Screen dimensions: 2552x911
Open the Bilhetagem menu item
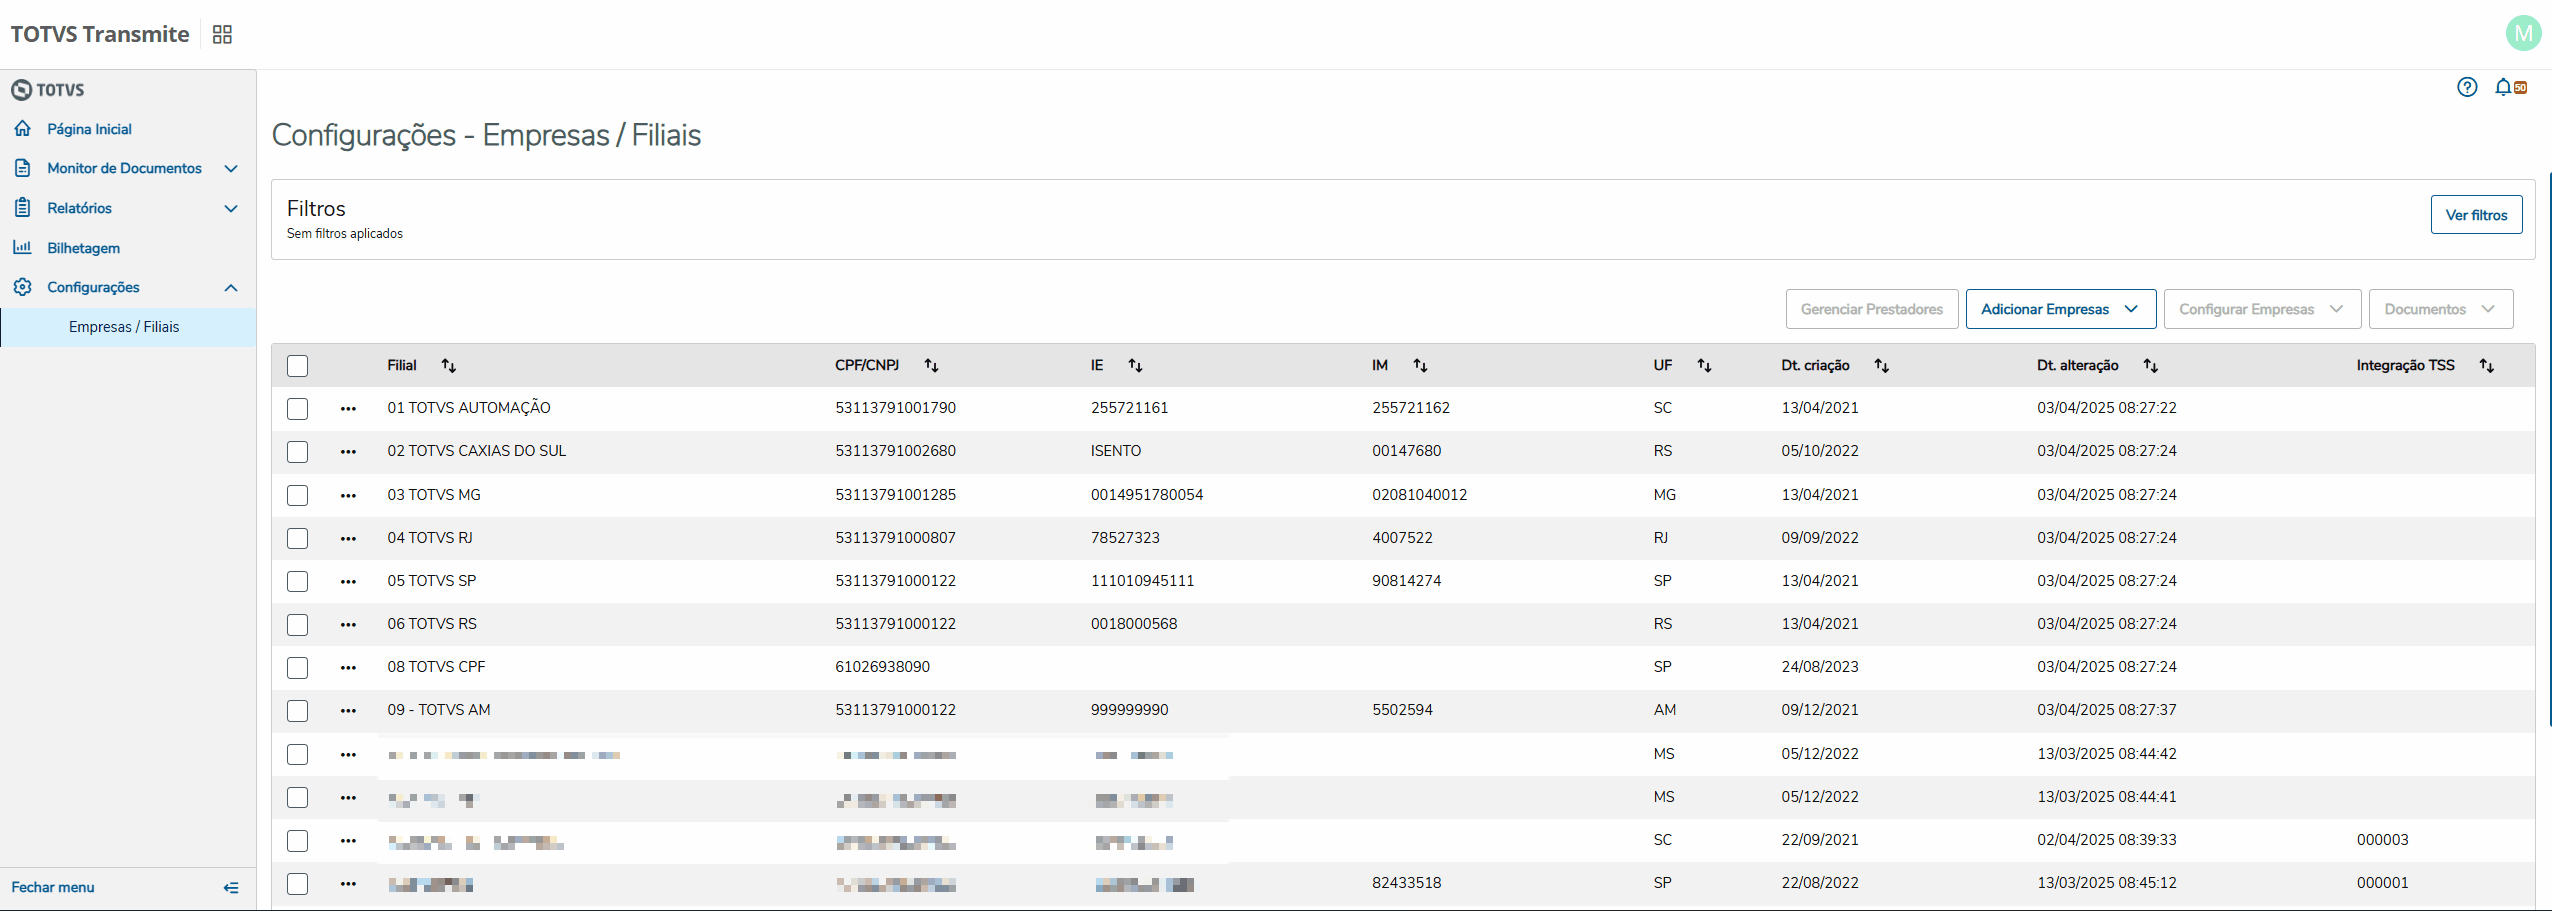83,248
